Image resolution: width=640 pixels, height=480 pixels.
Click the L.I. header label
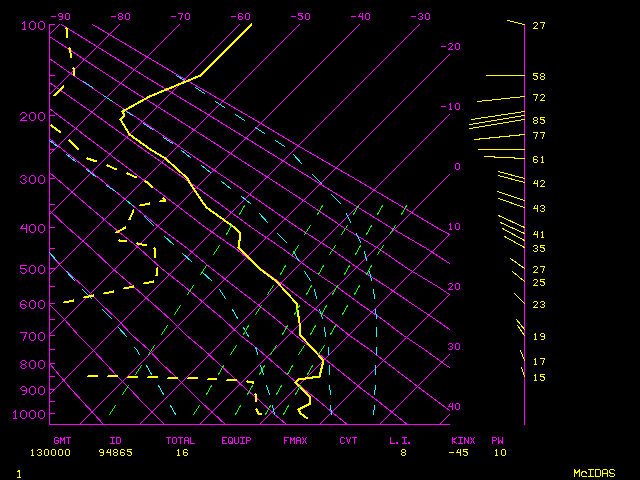[398, 440]
